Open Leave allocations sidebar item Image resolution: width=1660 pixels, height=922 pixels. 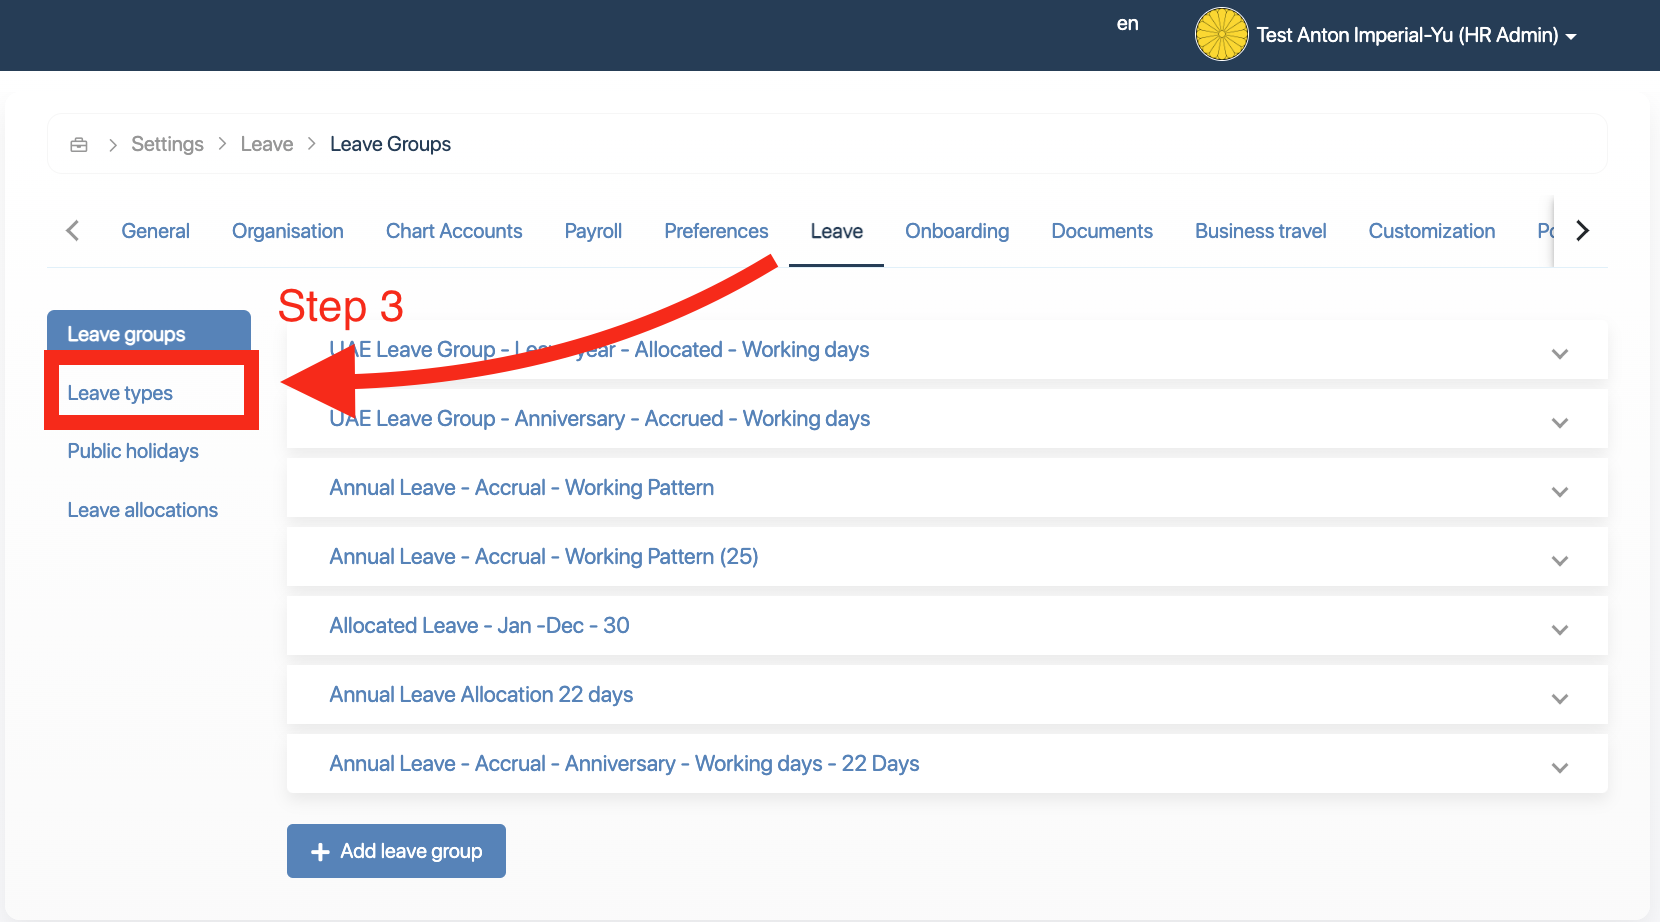click(x=142, y=510)
